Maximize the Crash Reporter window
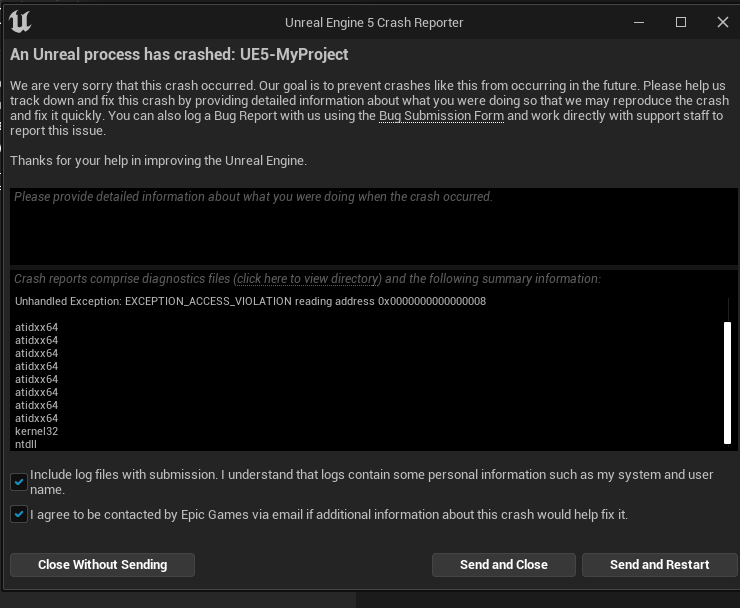740x608 pixels. [x=681, y=22]
